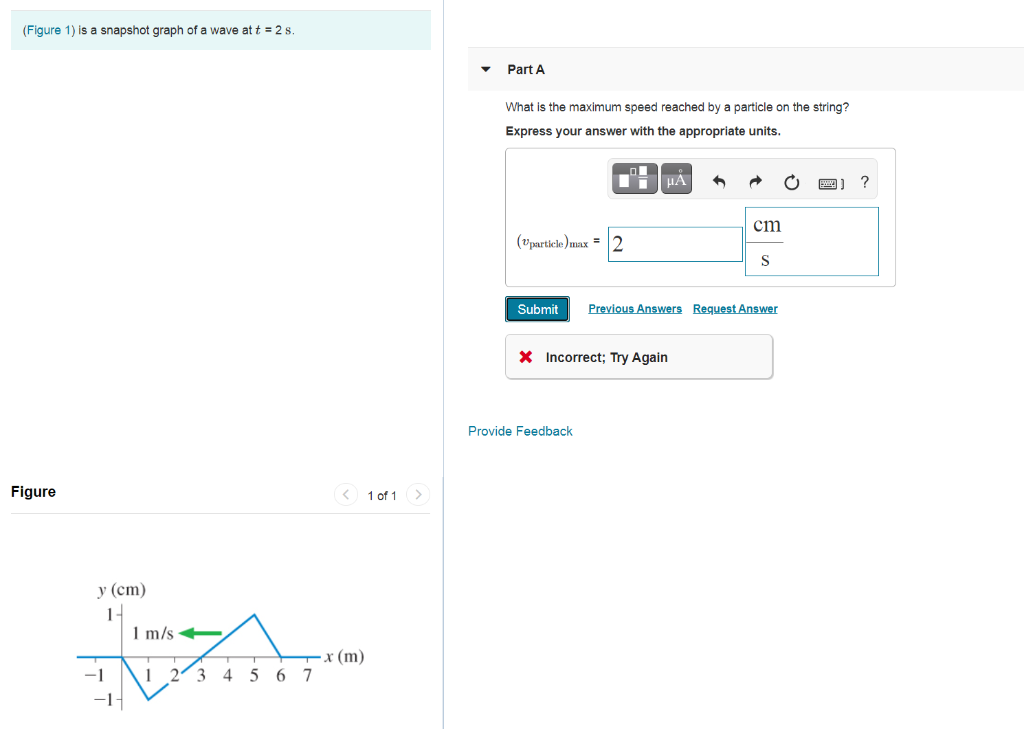This screenshot has width=1024, height=729.
Task: Click the Submit button
Action: 537,309
